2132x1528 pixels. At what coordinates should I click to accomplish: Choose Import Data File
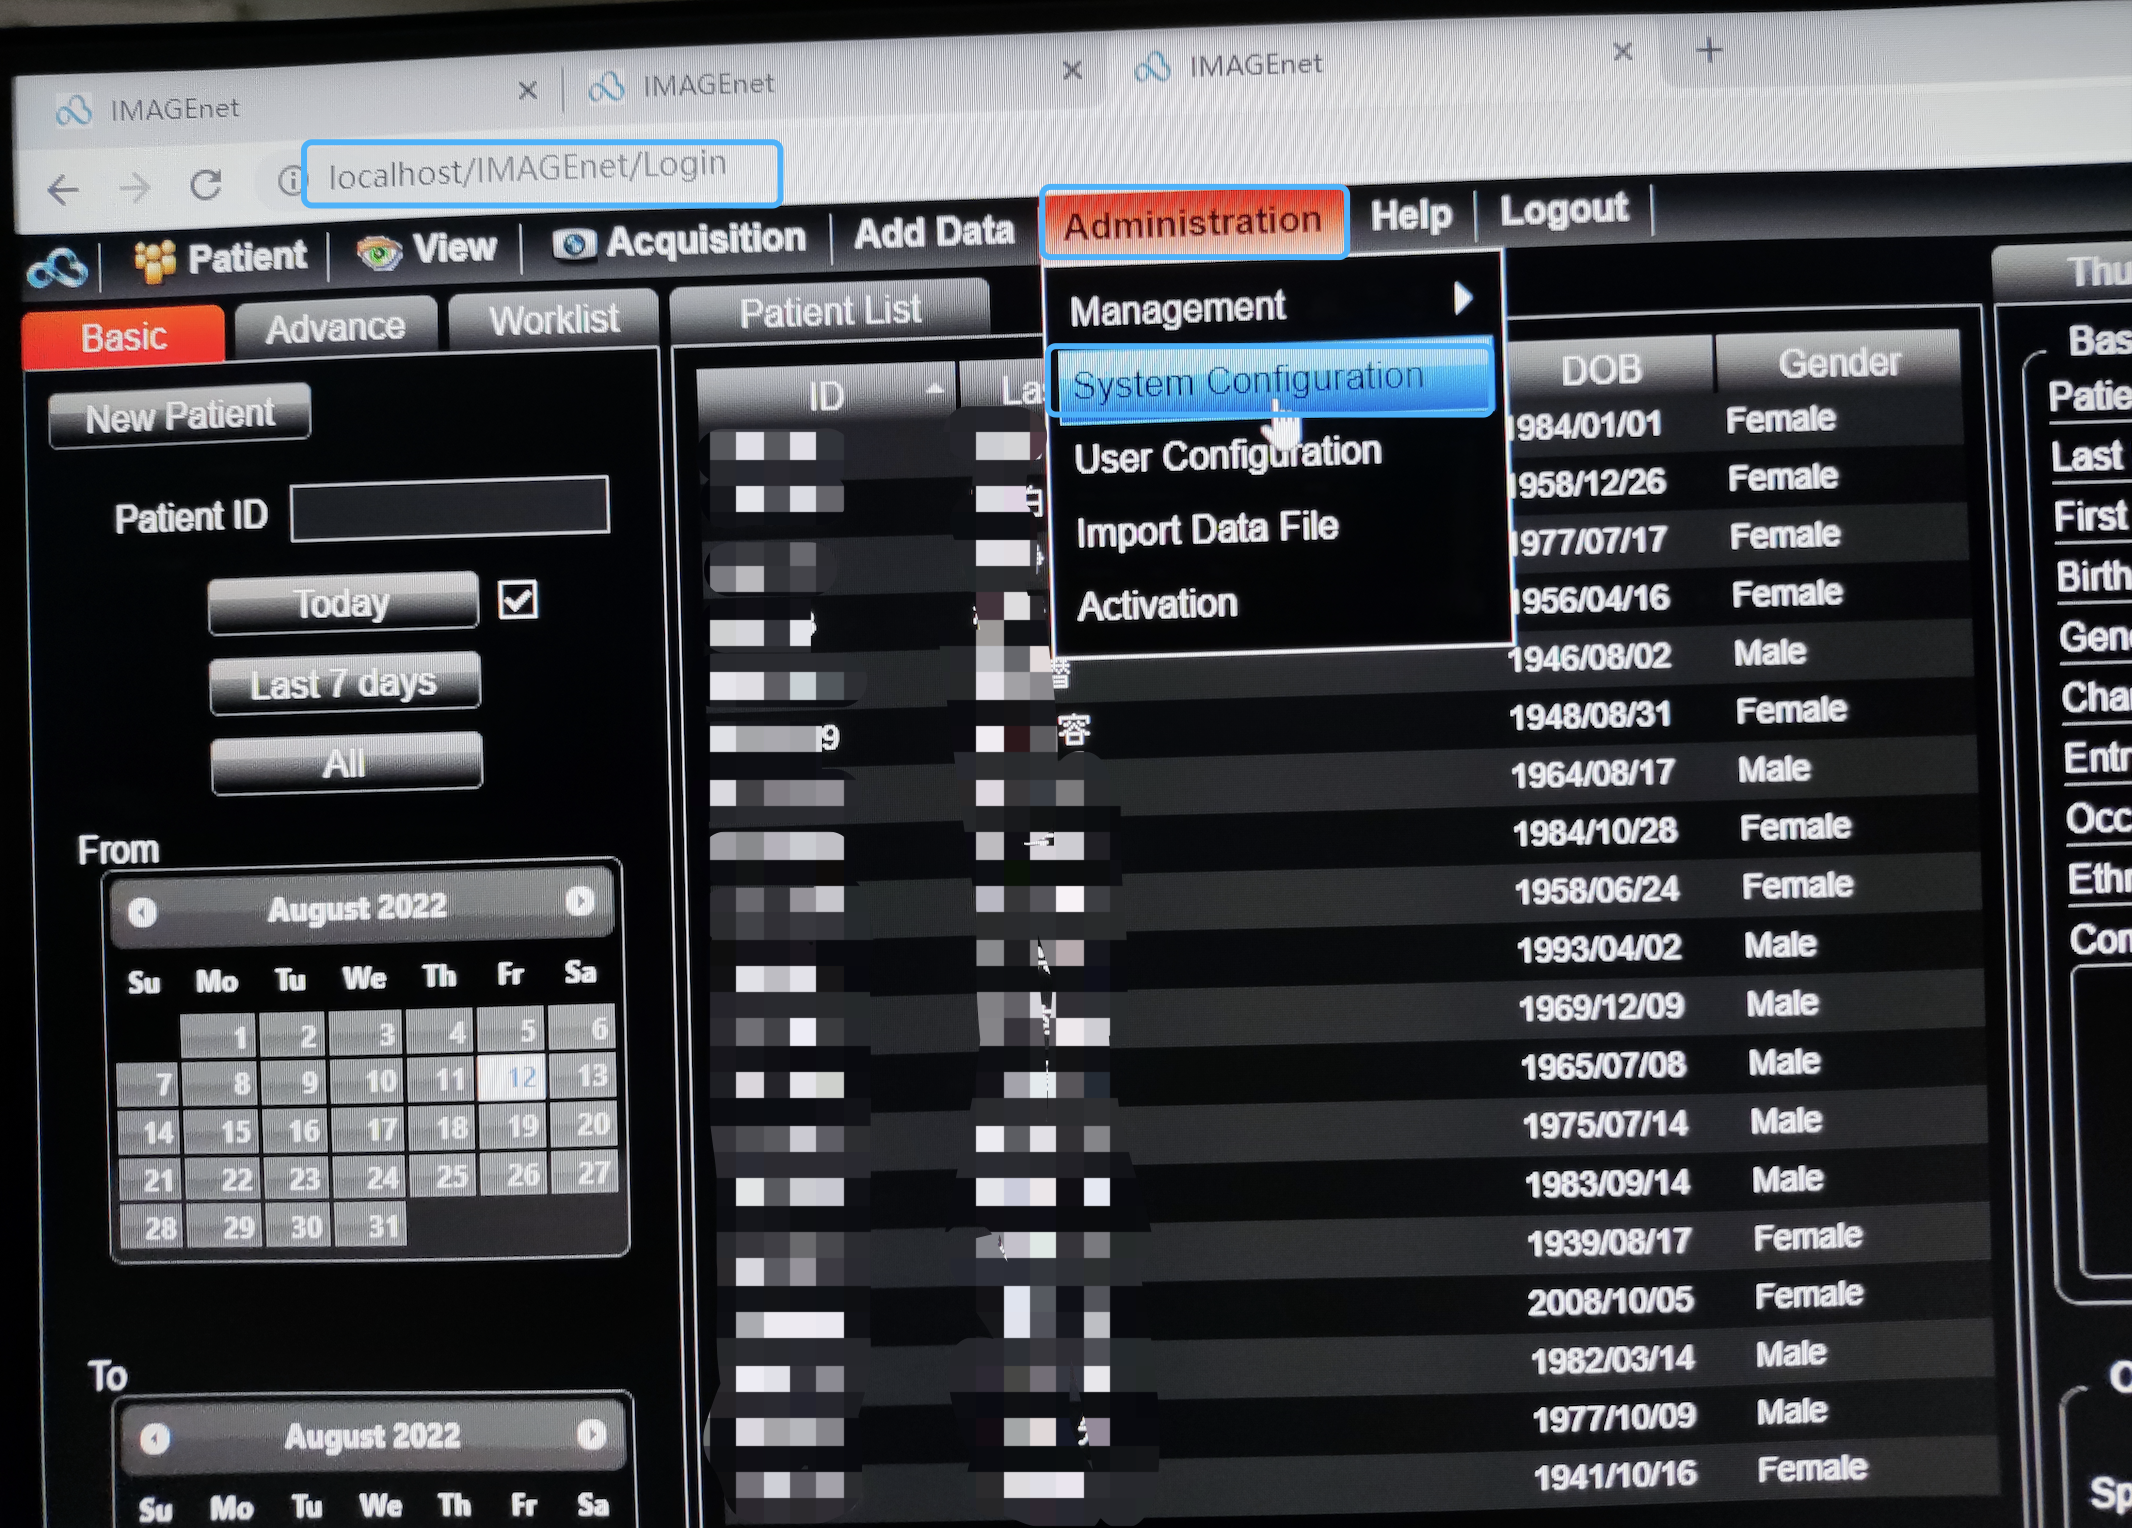[1207, 529]
